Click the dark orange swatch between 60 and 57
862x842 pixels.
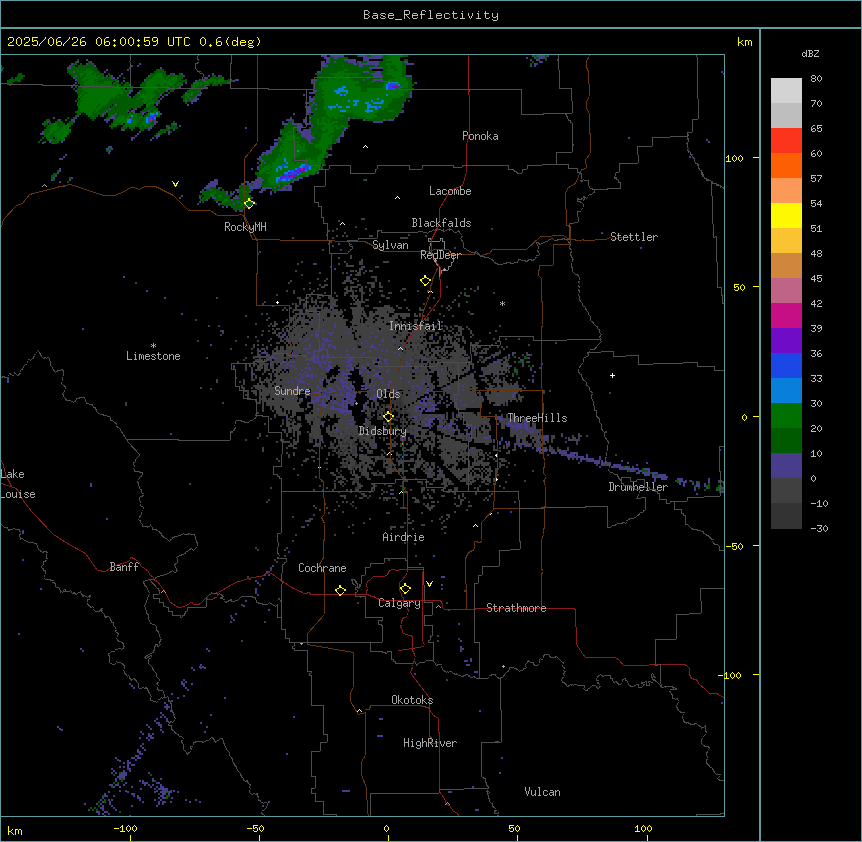(786, 165)
